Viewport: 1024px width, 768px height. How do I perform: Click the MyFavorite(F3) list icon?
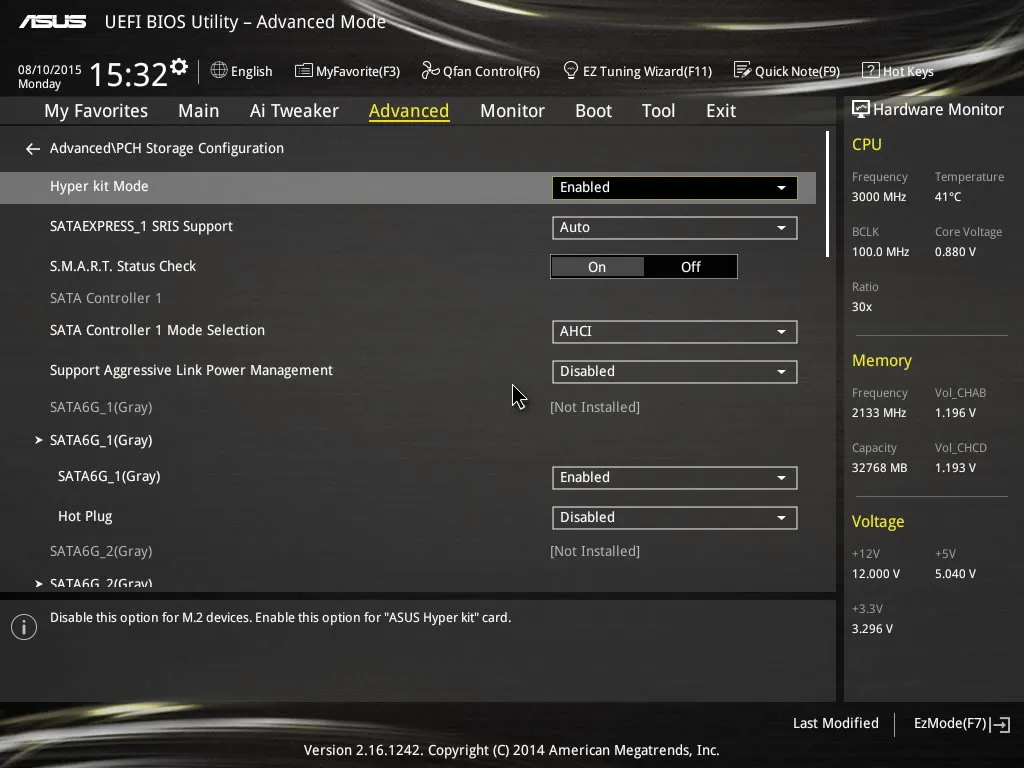(304, 71)
